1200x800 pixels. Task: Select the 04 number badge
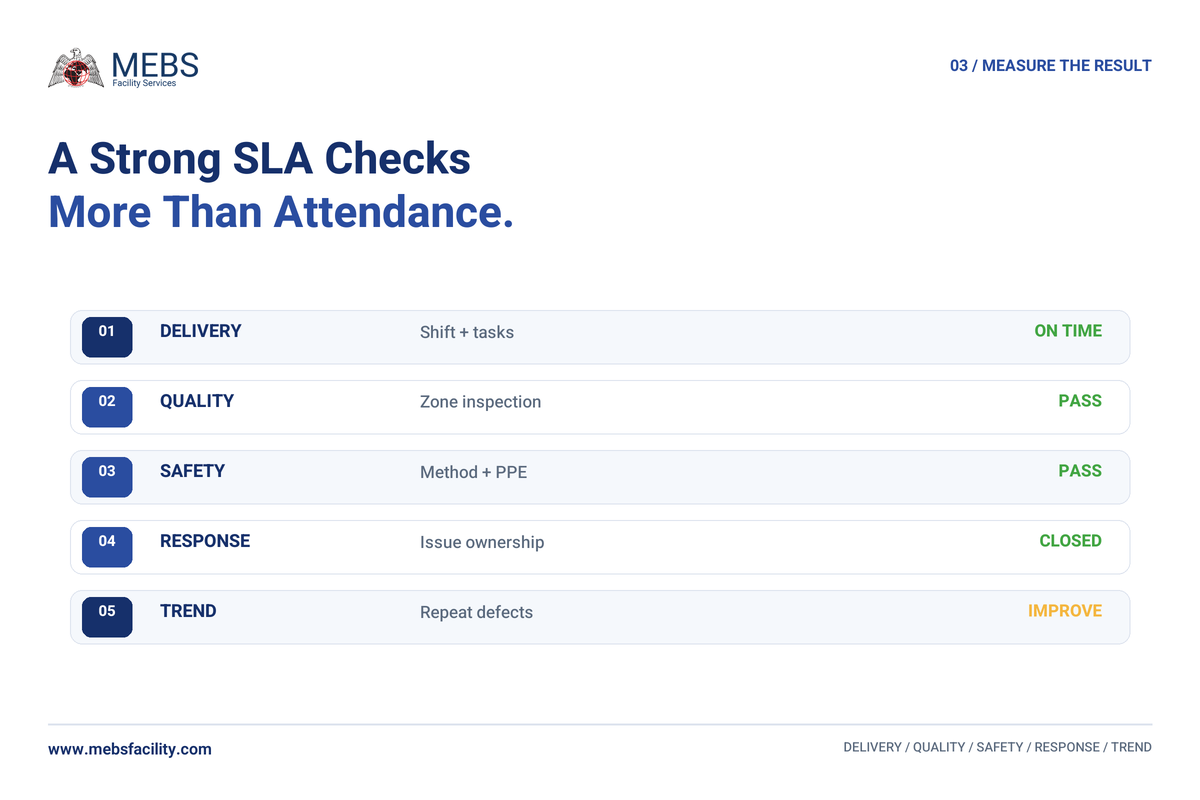pos(107,547)
